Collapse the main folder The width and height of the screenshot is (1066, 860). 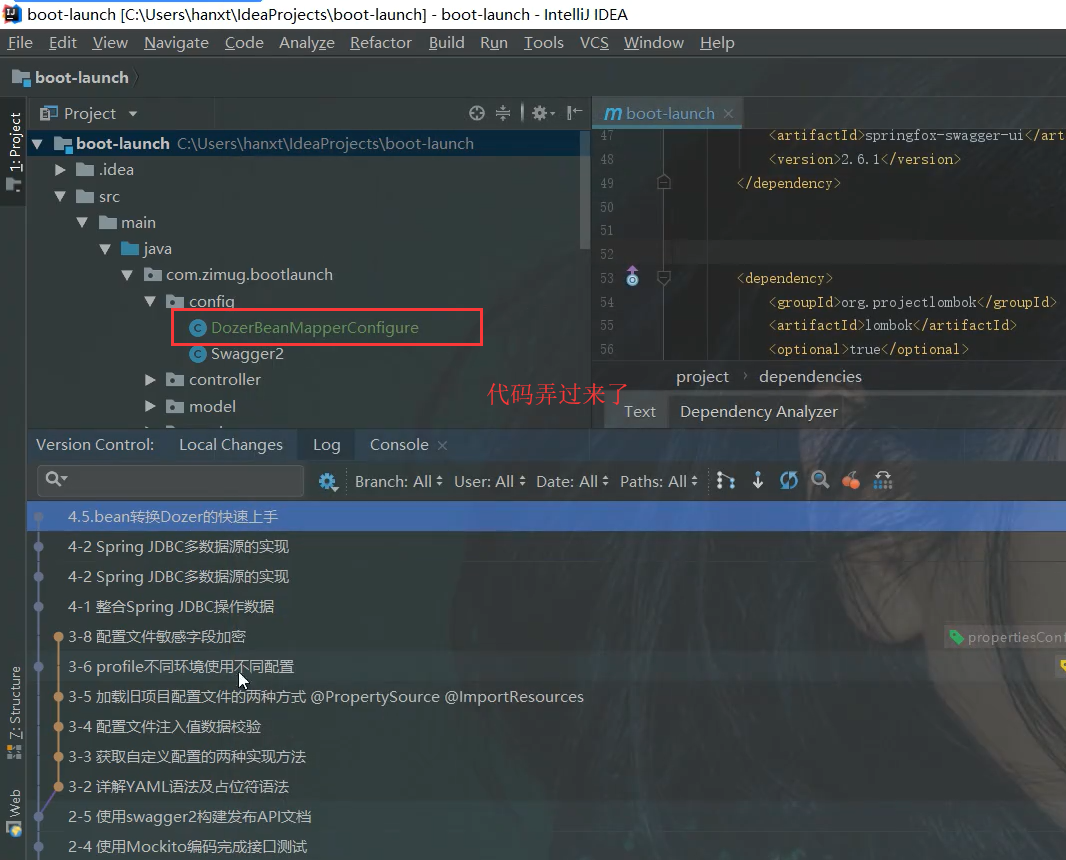tap(82, 222)
